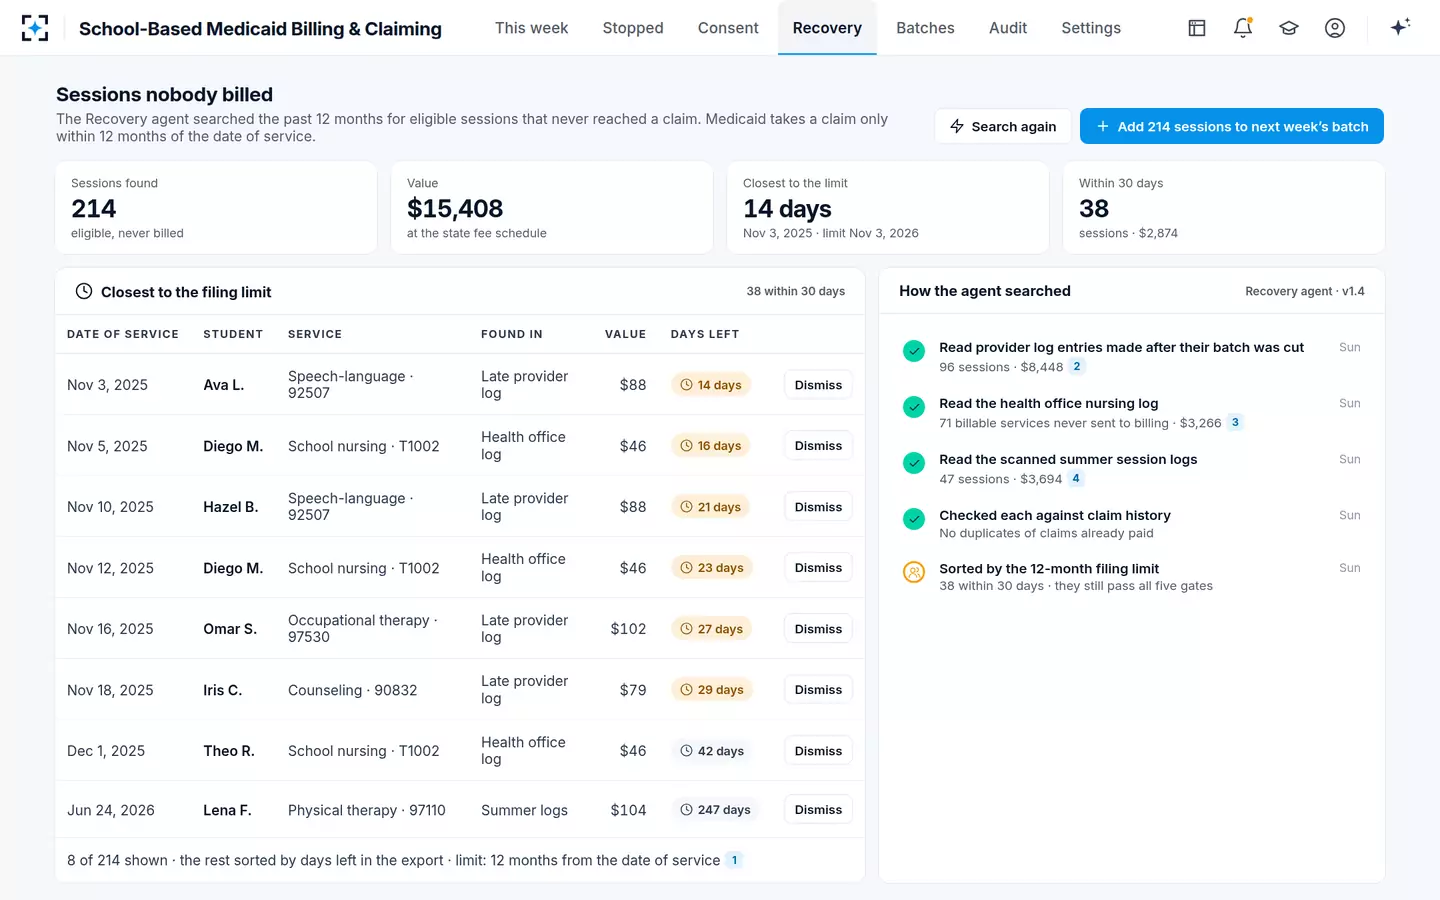1440x900 pixels.
Task: Open the user account icon
Action: tap(1335, 28)
